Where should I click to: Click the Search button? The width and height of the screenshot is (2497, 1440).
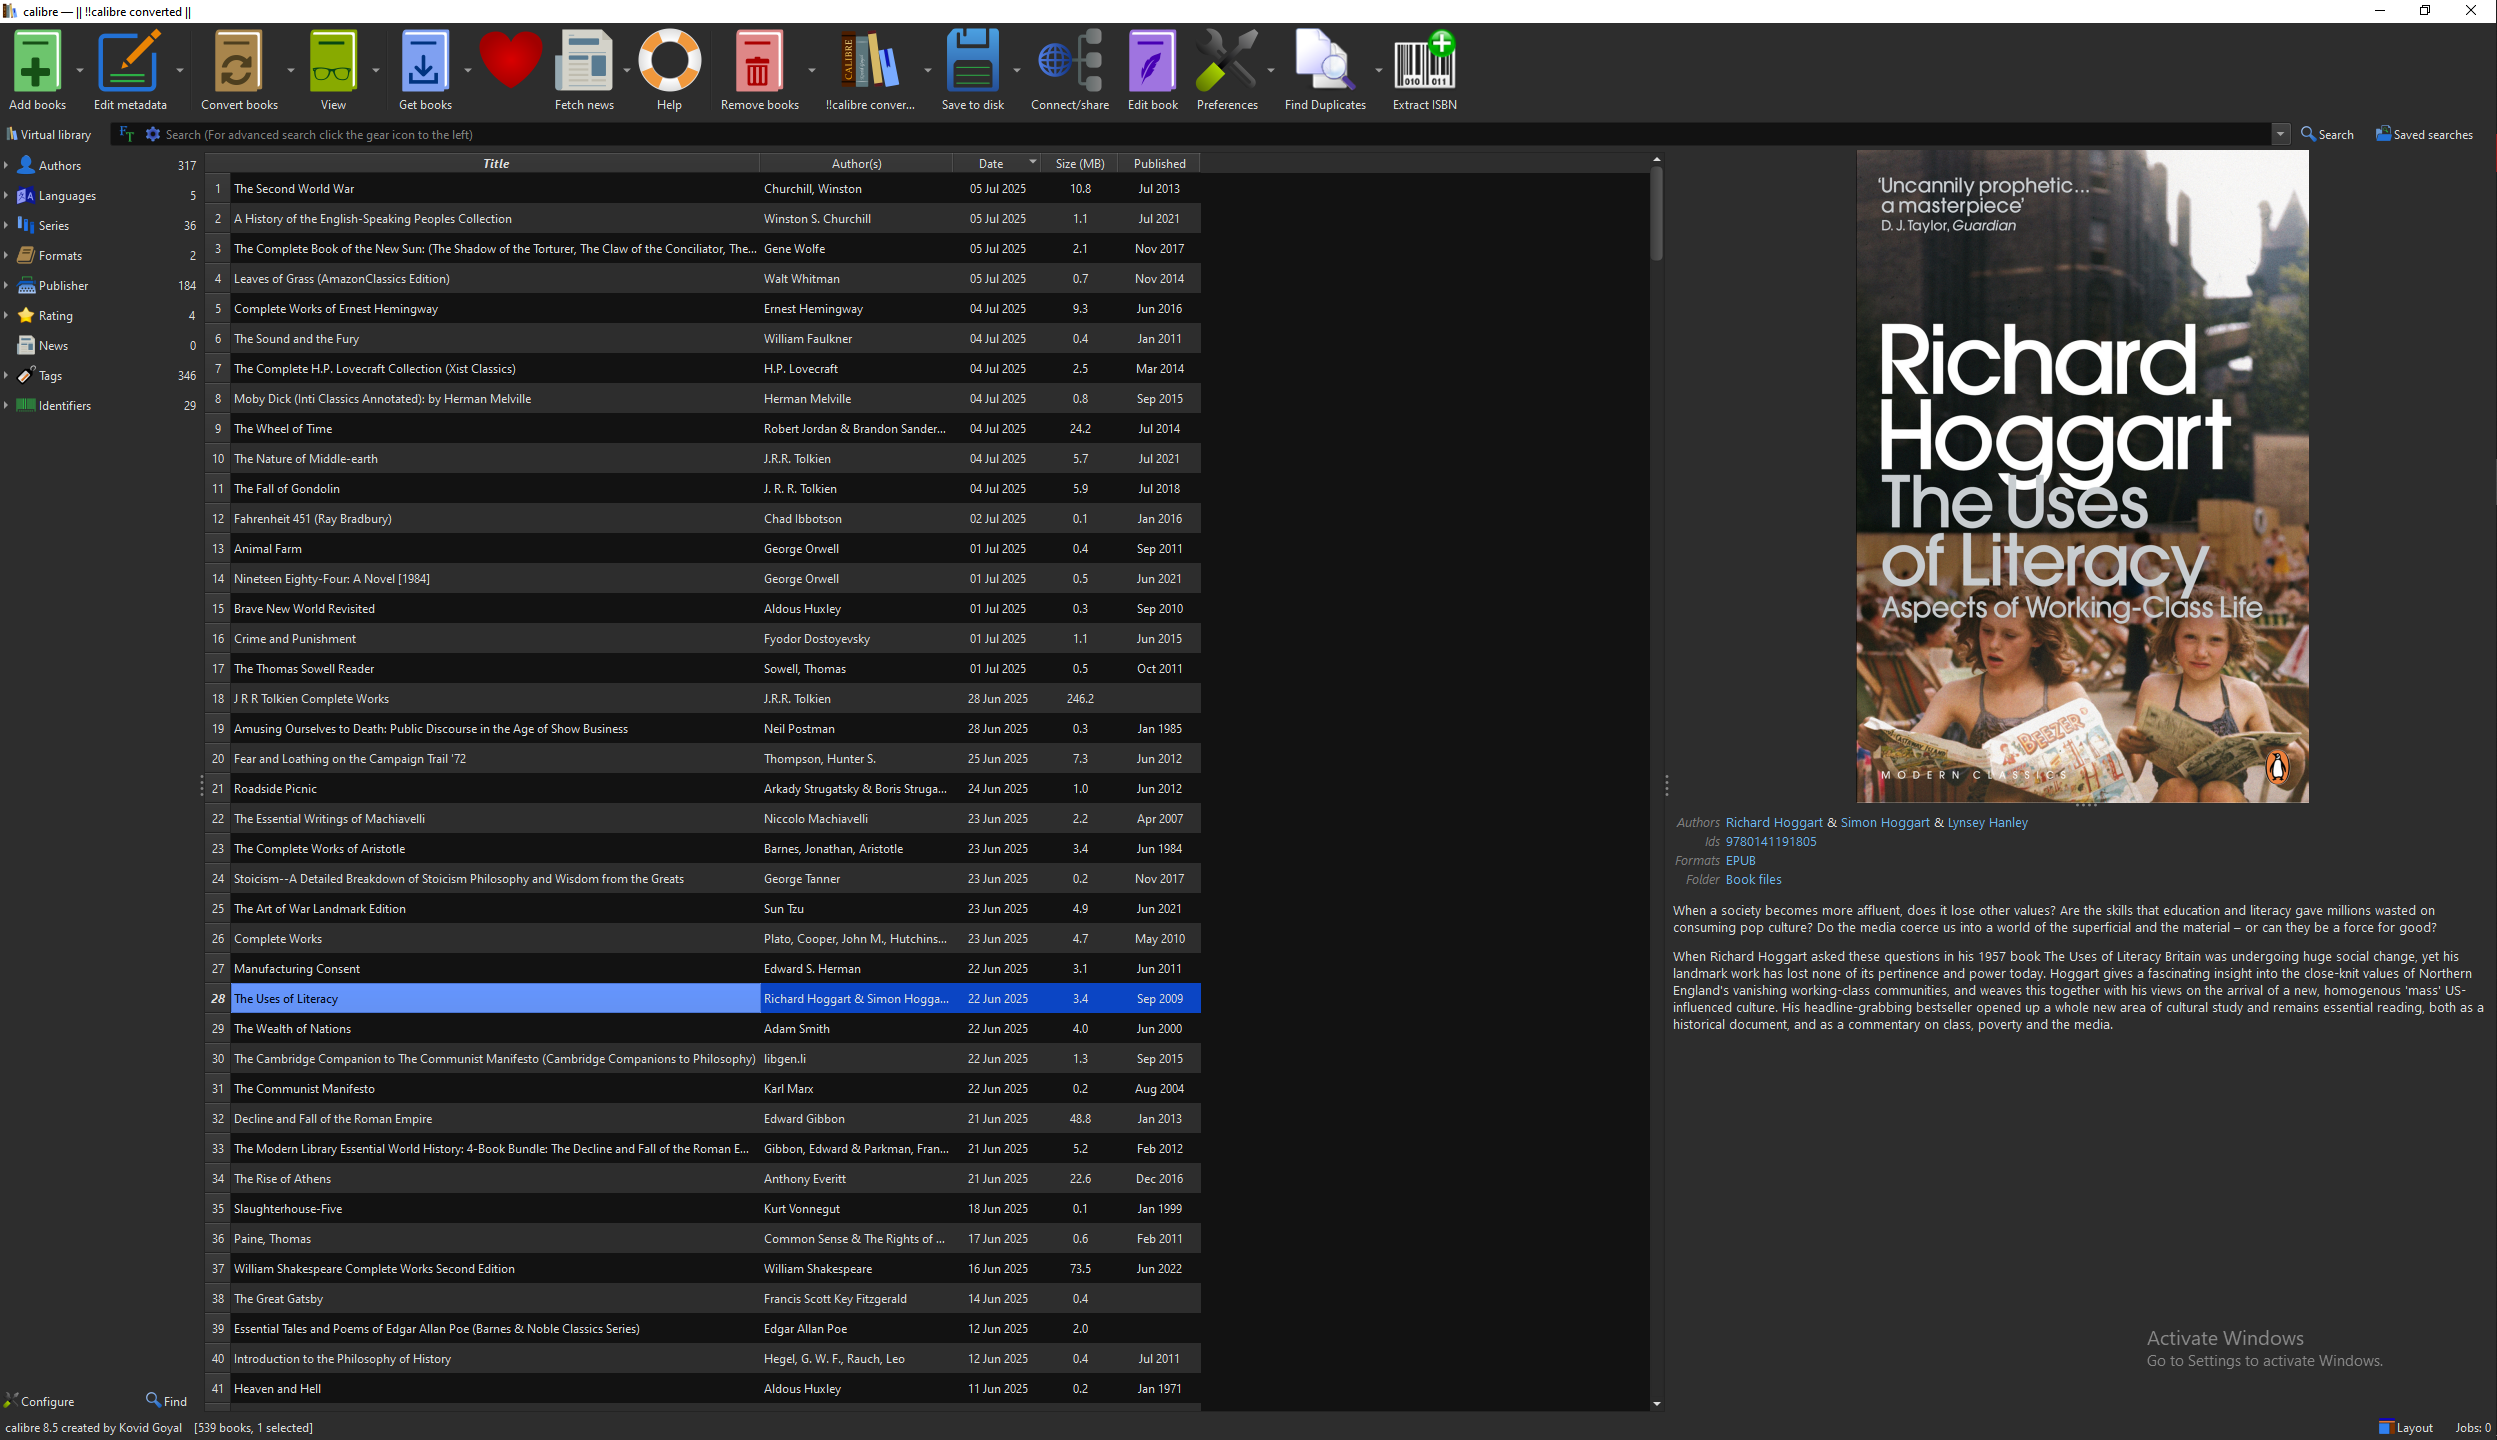[x=2327, y=134]
